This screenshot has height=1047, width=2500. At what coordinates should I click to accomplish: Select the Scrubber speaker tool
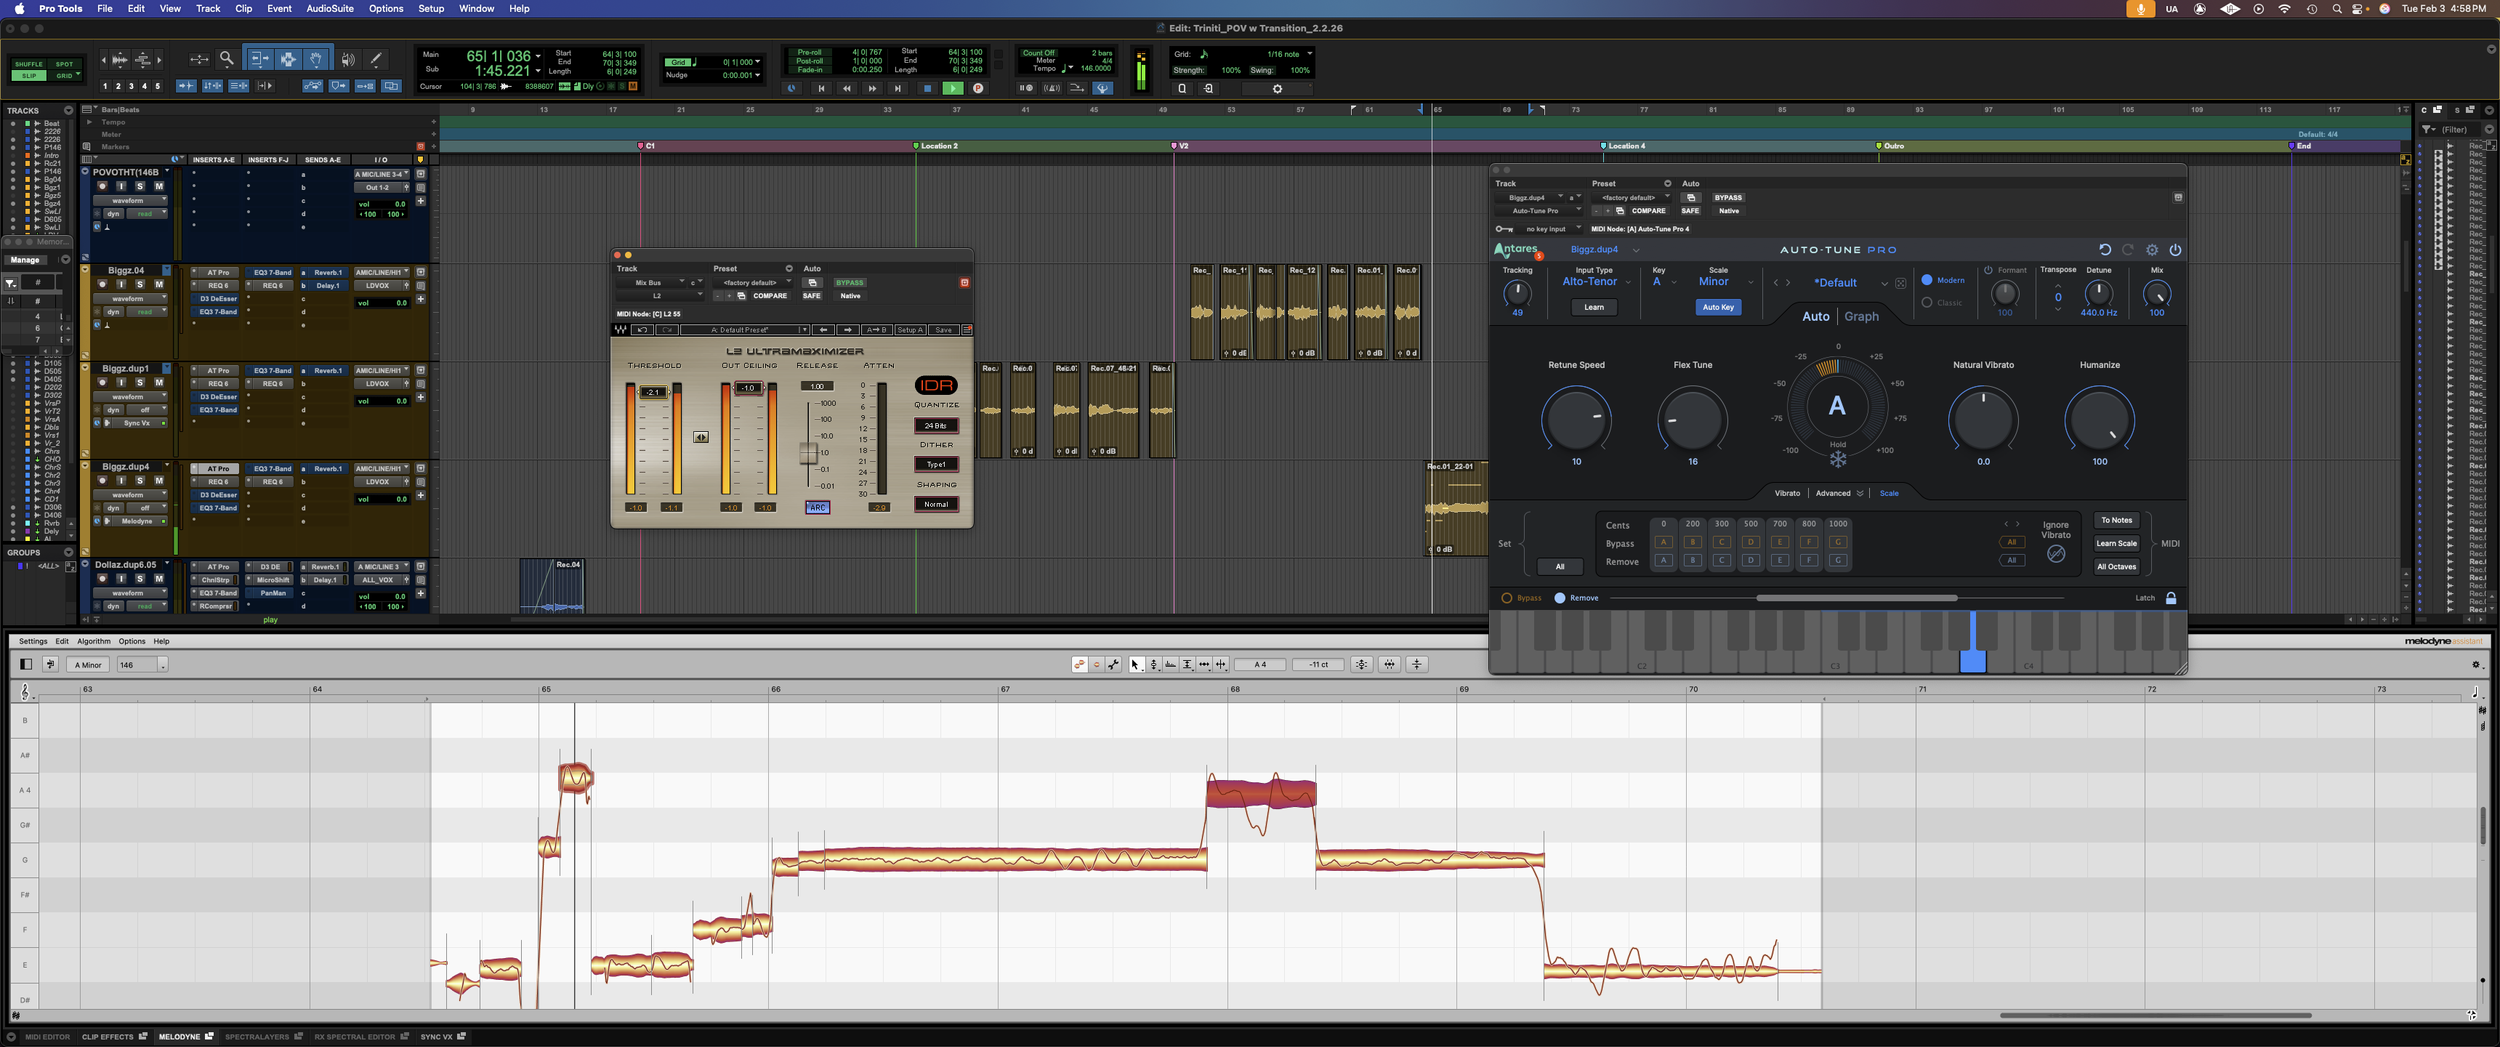coord(347,59)
